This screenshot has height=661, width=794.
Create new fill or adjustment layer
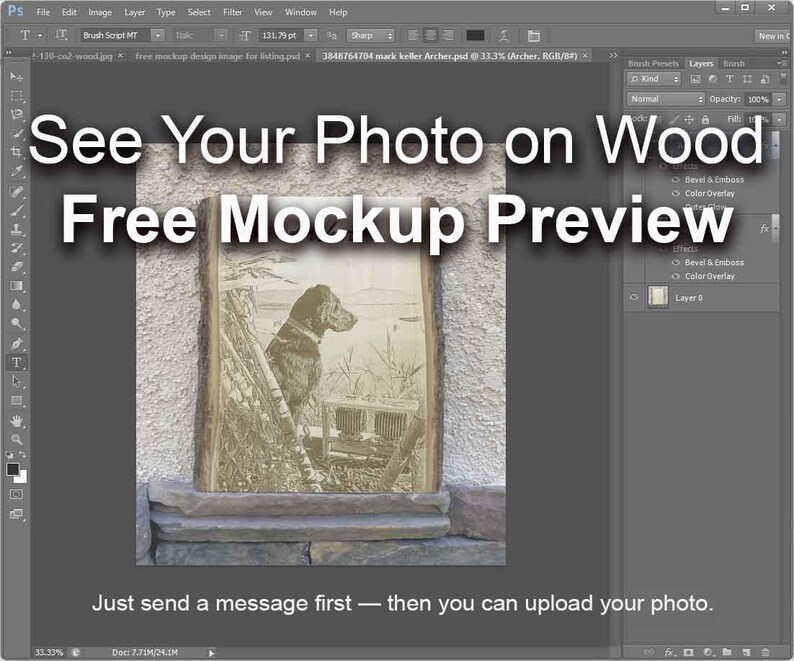[708, 652]
